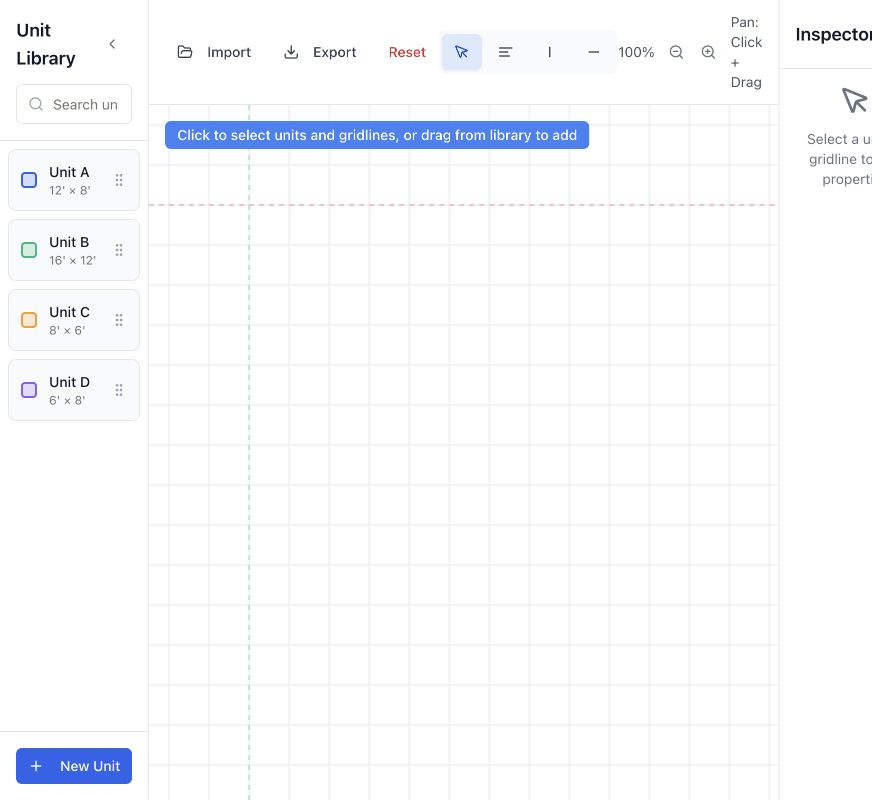The height and width of the screenshot is (800, 872).
Task: Activate the horizontal gridline tool
Action: [x=593, y=52]
